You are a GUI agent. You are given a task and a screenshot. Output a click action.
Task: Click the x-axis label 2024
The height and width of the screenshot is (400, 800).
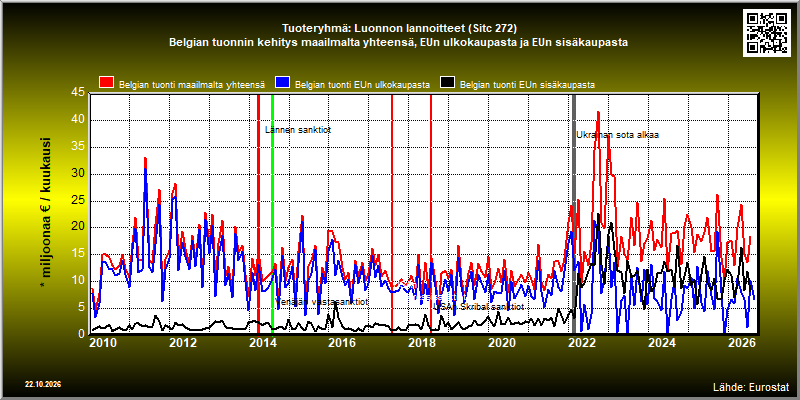coord(660,342)
